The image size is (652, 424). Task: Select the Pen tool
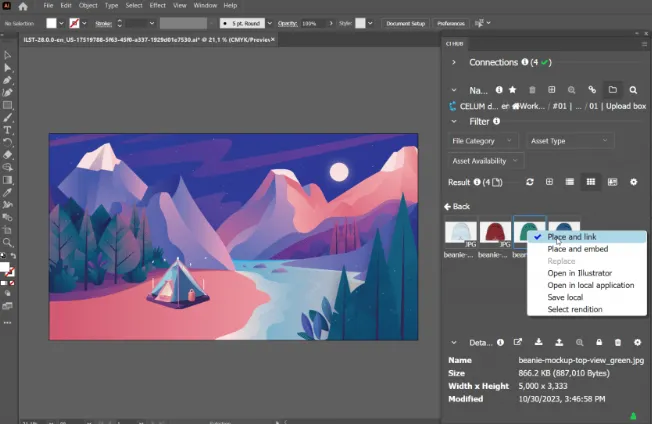pyautogui.click(x=7, y=80)
